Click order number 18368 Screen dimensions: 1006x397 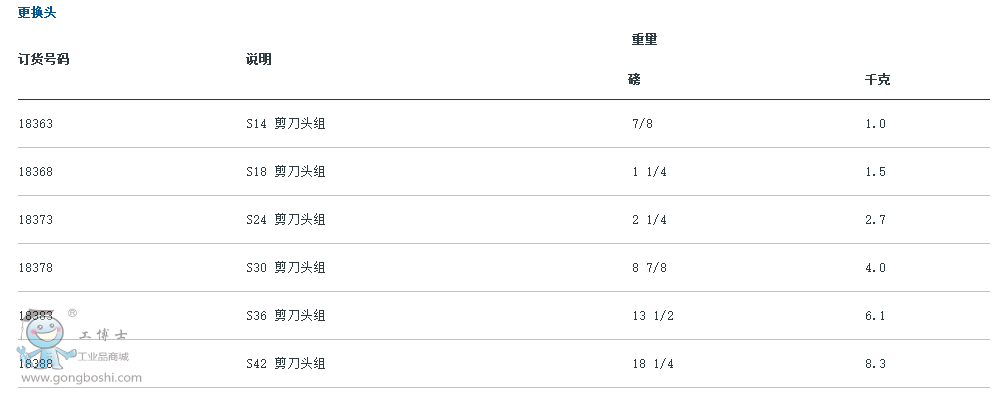coord(35,172)
